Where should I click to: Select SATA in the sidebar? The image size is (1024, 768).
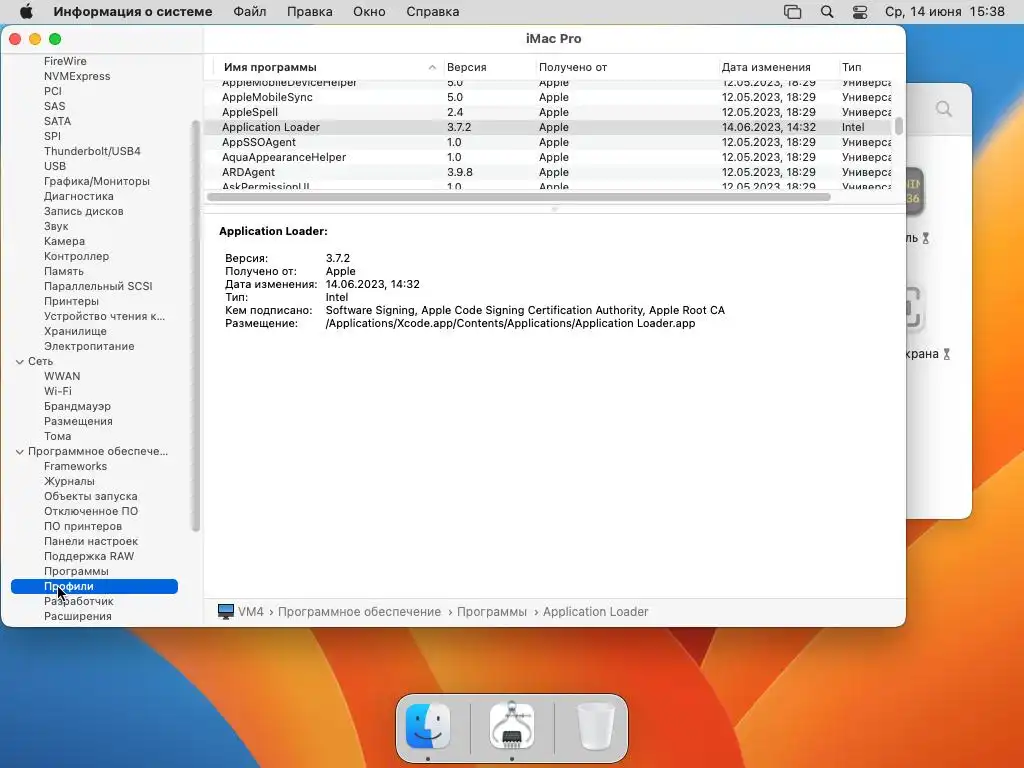57,121
